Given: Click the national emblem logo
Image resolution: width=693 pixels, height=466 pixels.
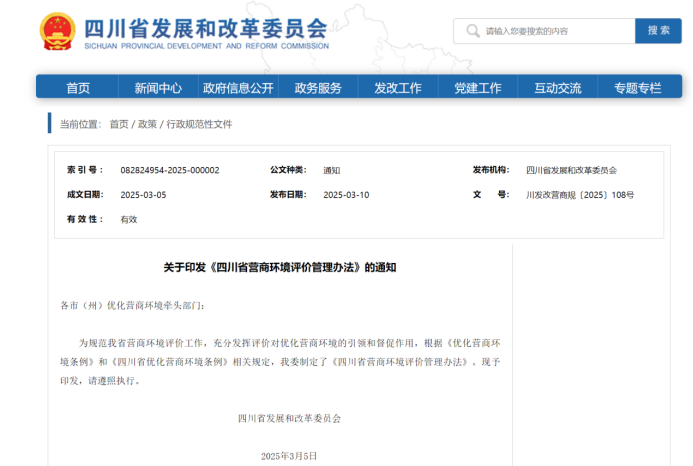Looking at the screenshot, I should (58, 33).
